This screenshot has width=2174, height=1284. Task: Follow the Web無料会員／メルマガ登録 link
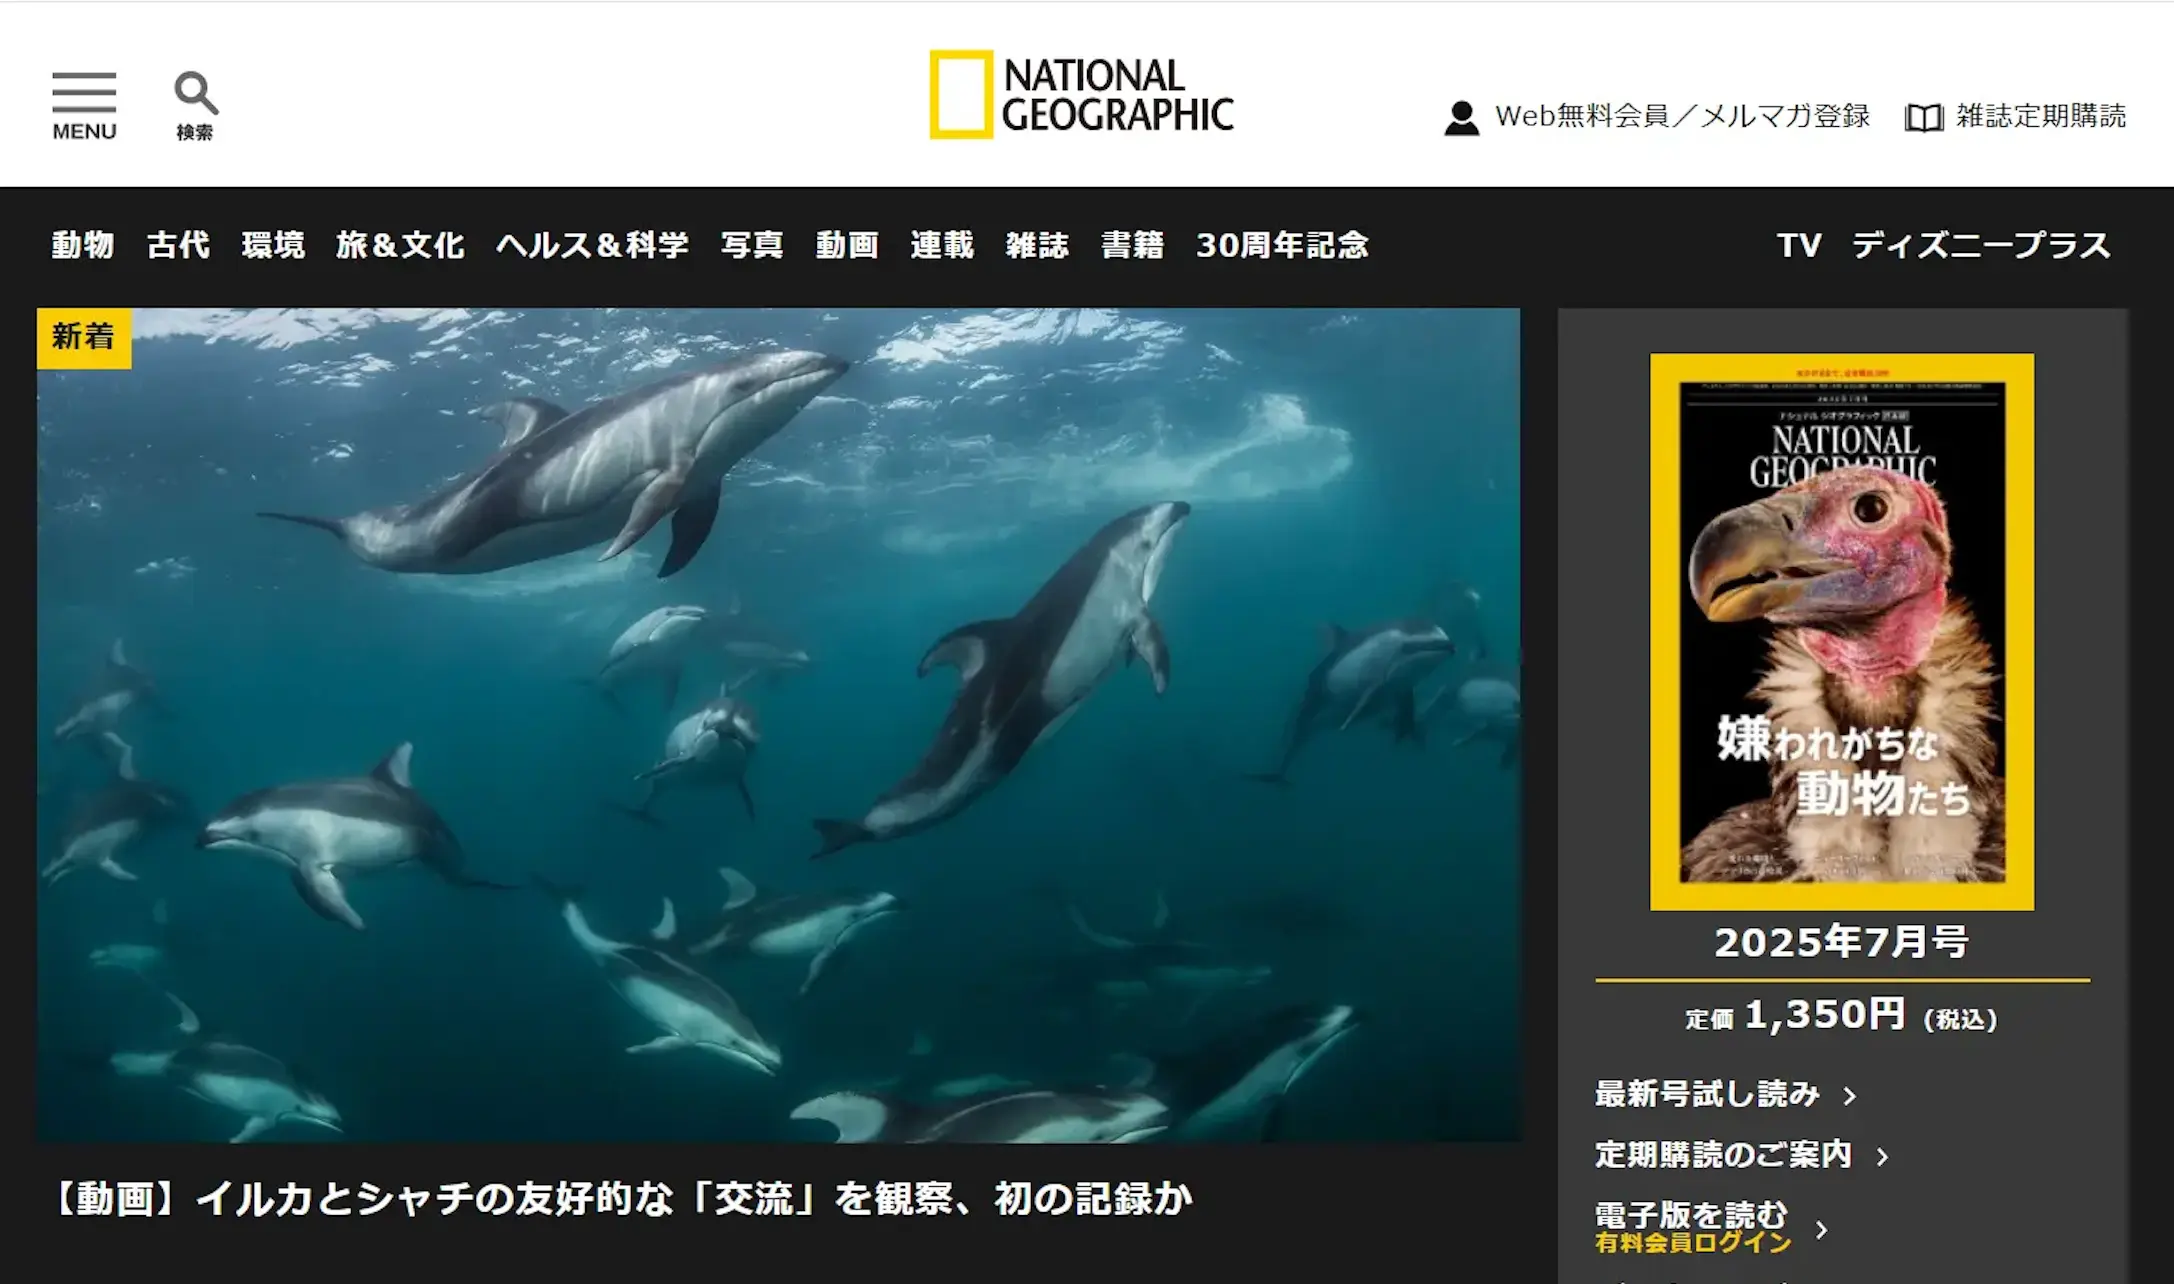1682,116
